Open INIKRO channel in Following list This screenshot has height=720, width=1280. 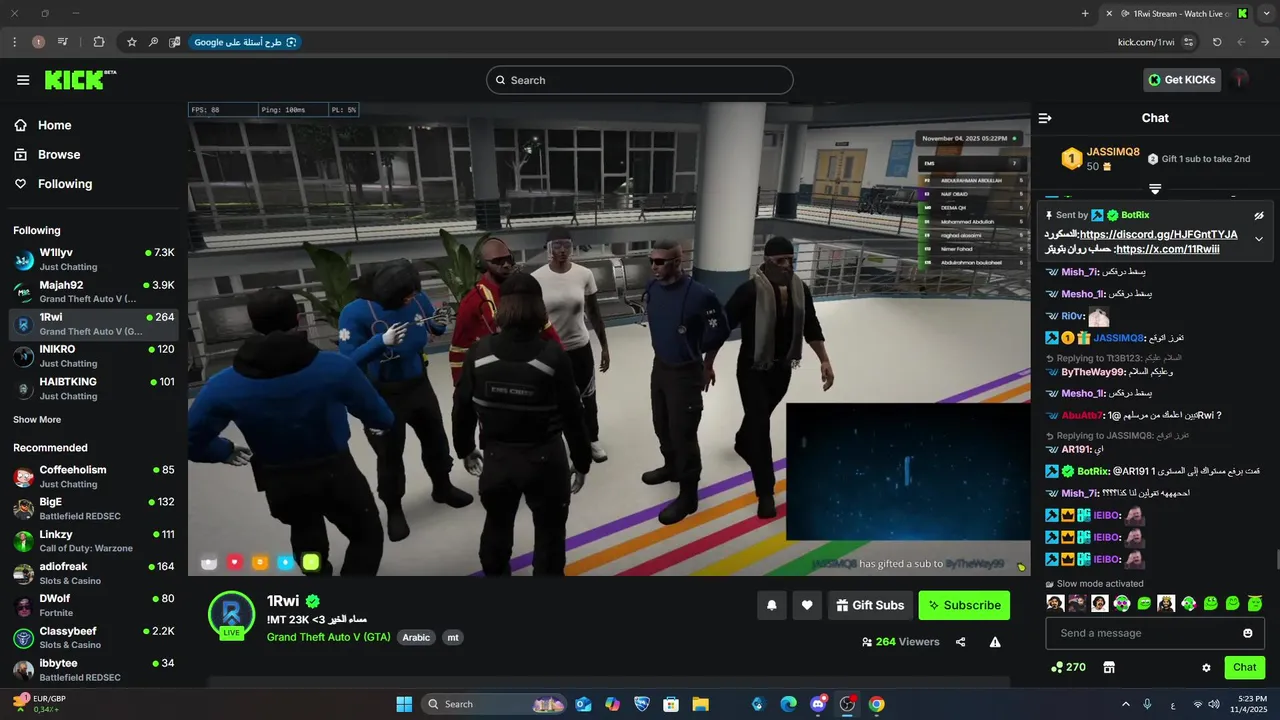click(x=94, y=355)
